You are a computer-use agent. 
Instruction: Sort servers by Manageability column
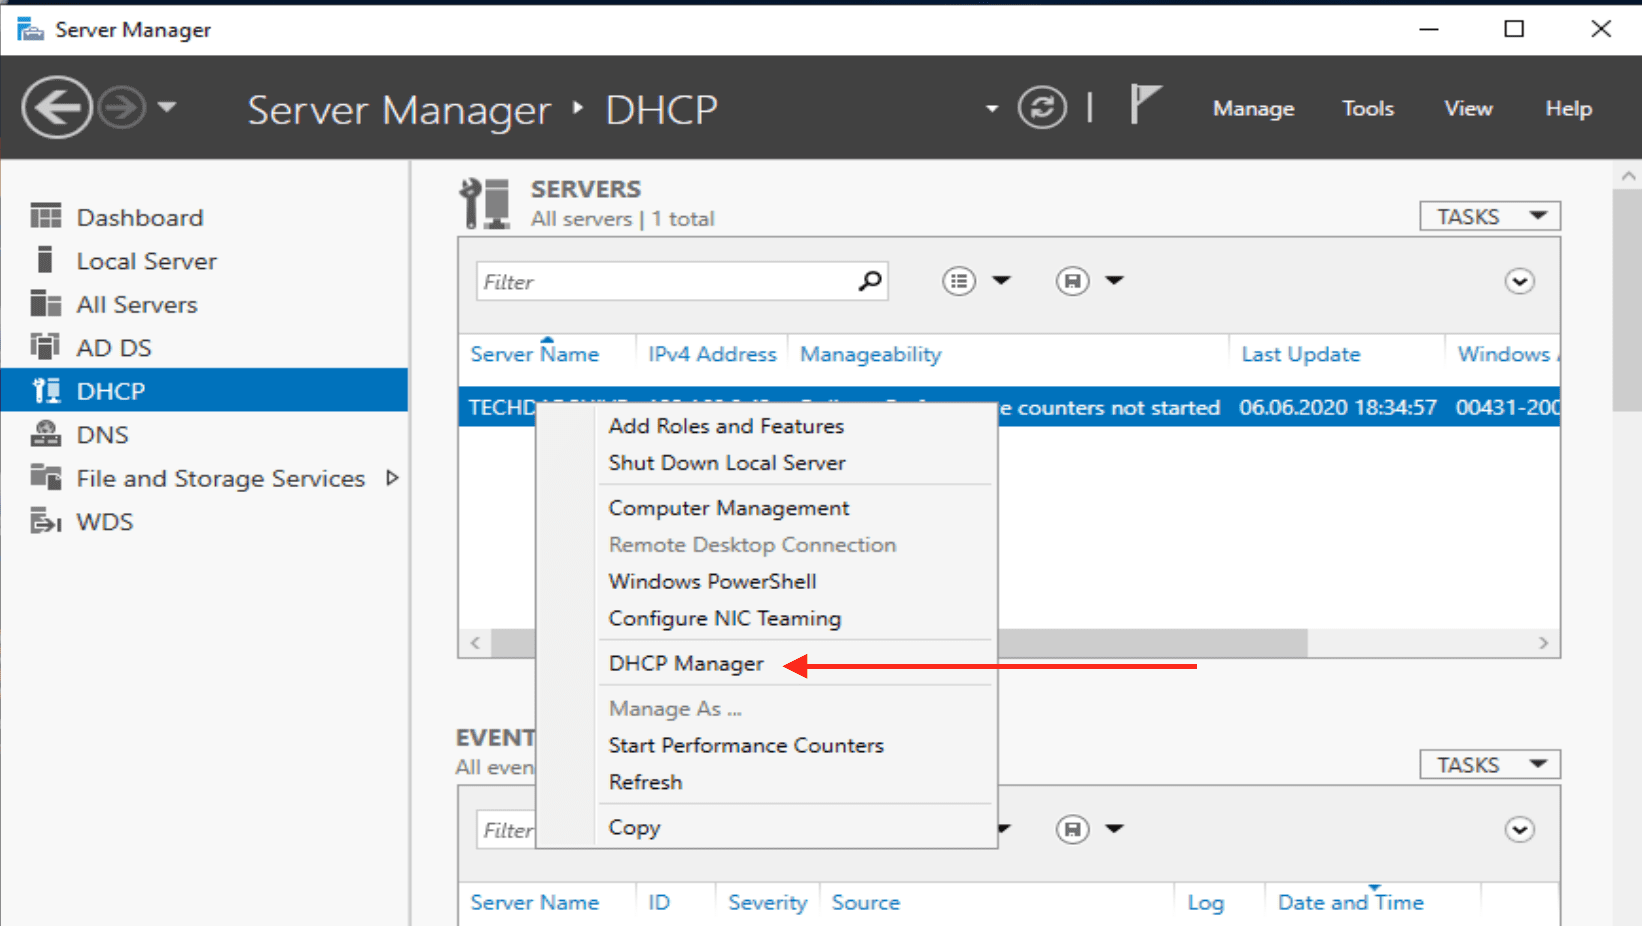tap(871, 354)
